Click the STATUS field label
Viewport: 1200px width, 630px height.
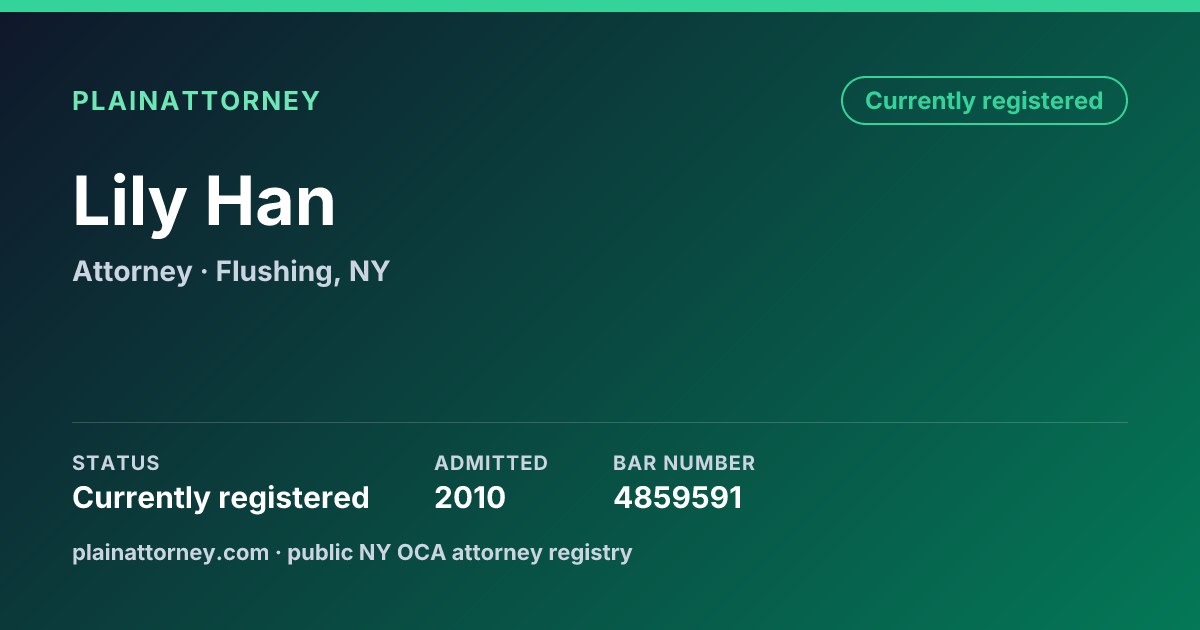pos(116,463)
